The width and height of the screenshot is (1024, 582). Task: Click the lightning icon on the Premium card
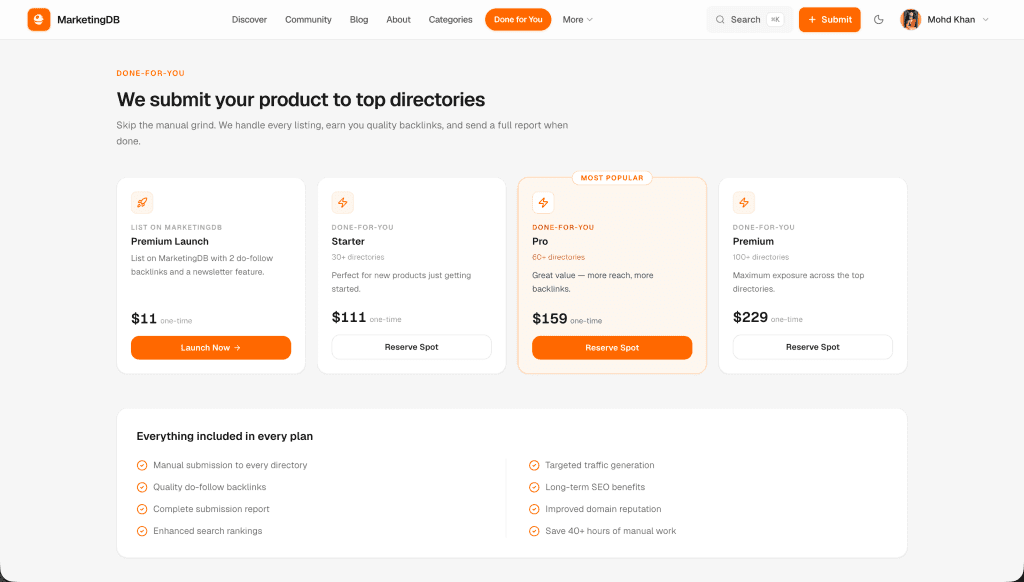tap(744, 202)
